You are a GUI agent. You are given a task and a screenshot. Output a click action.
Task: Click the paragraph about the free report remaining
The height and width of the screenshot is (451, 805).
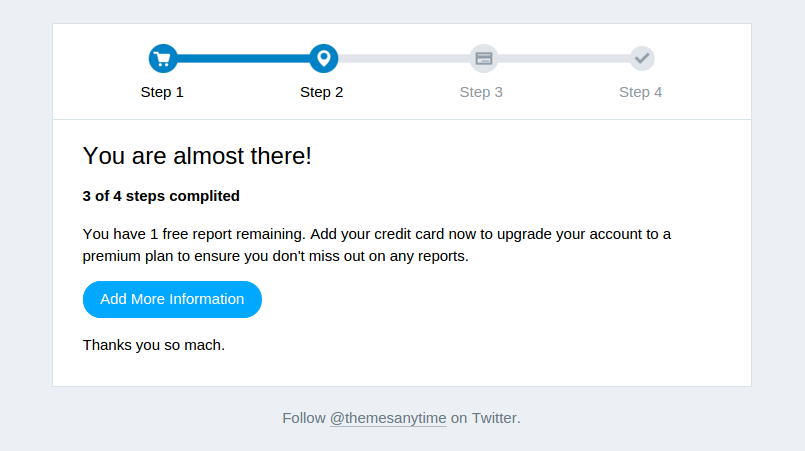click(377, 235)
